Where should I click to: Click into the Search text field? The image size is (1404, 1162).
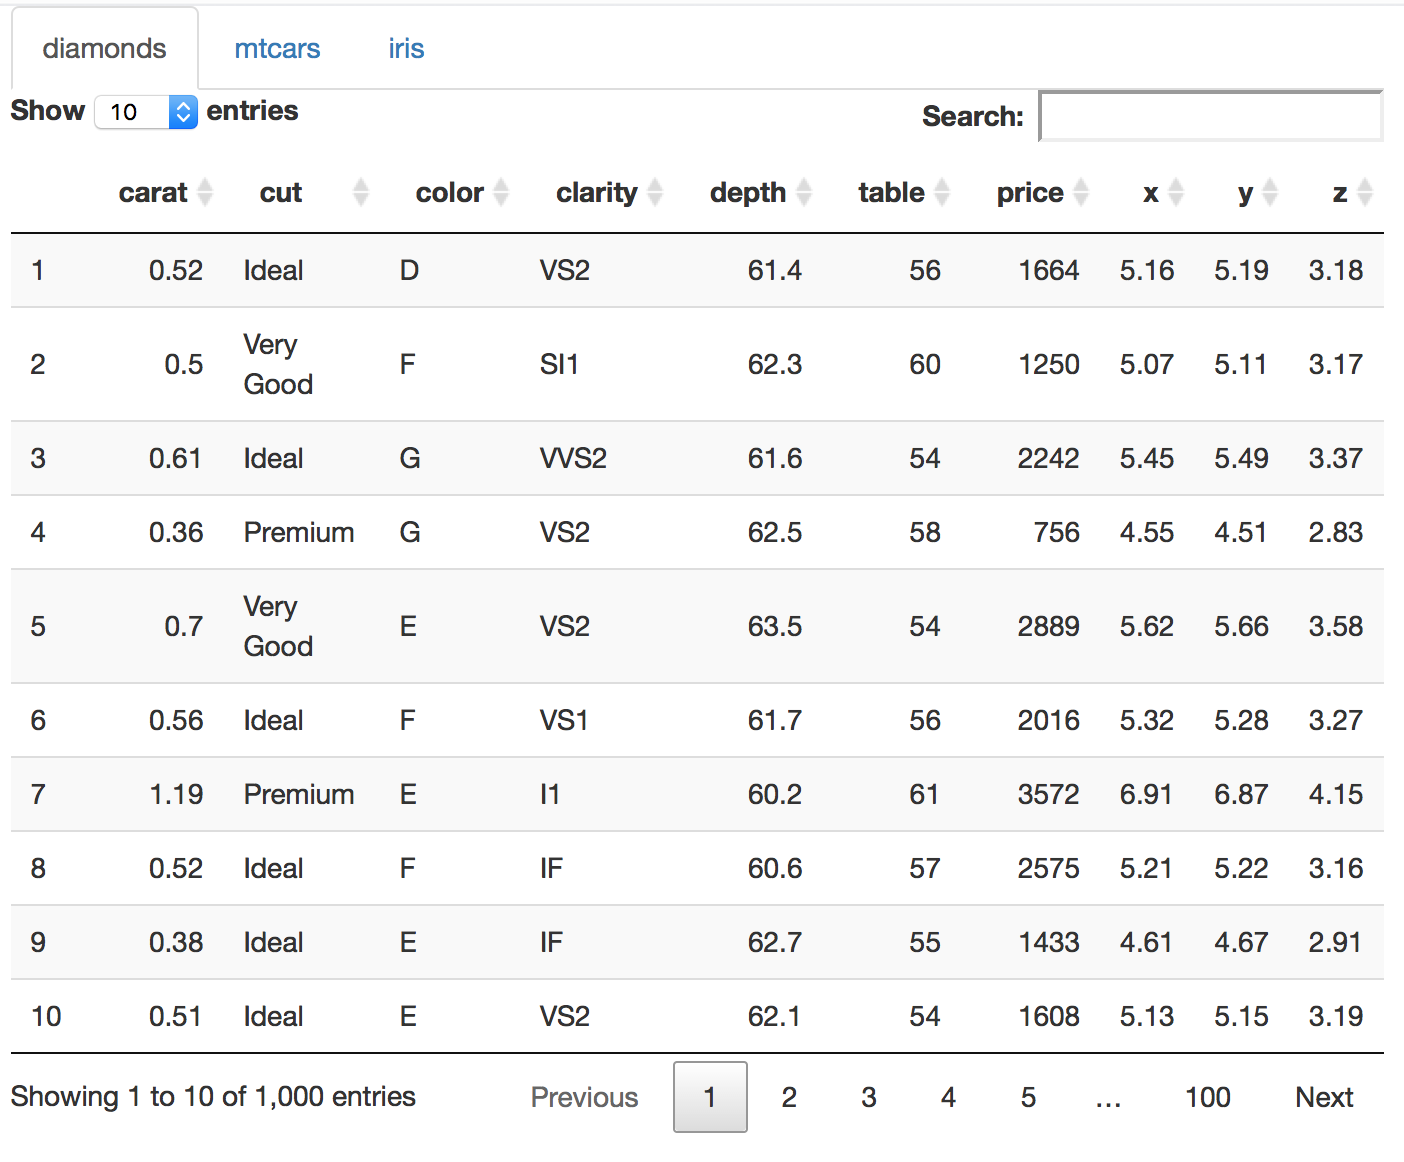pyautogui.click(x=1210, y=116)
